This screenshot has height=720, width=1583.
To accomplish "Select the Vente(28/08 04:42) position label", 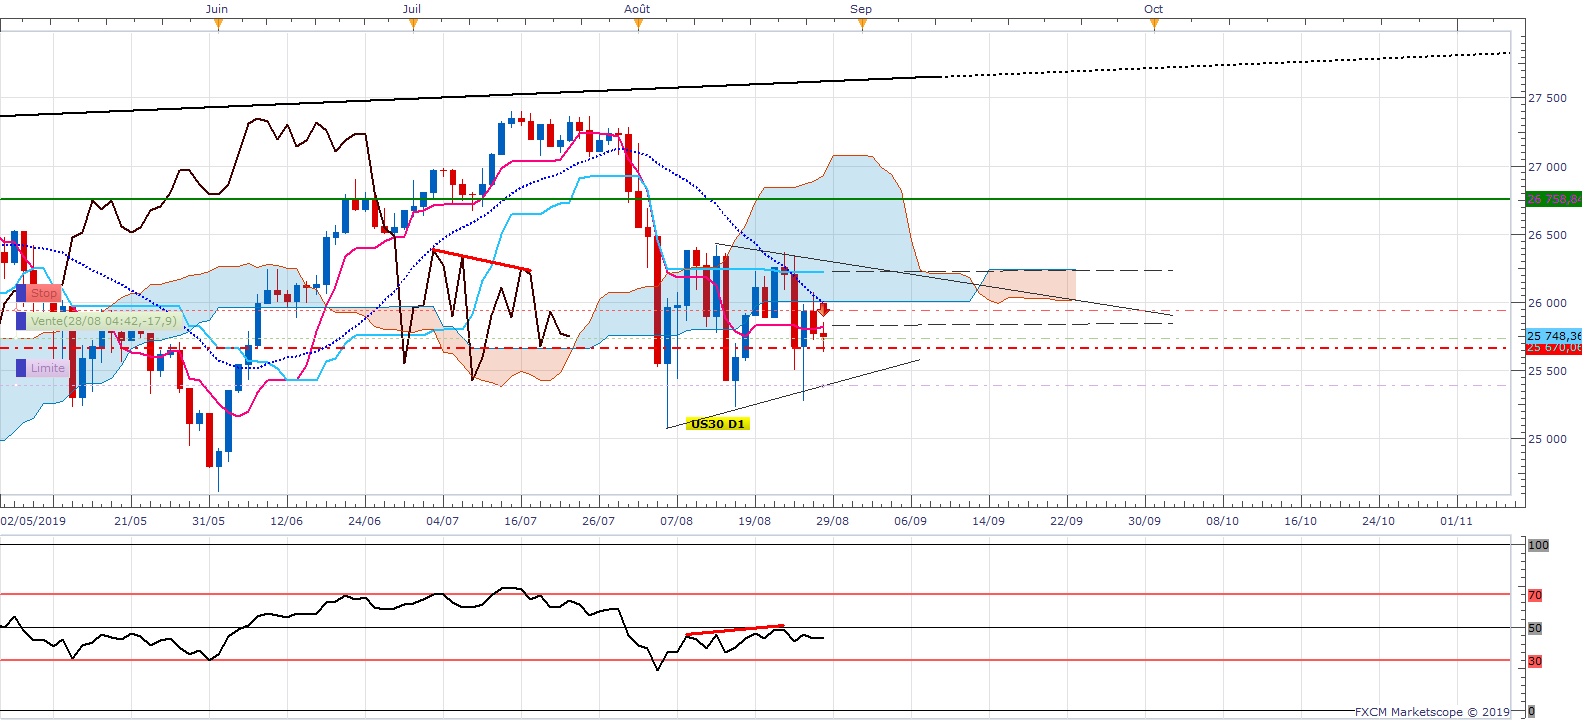I will [x=104, y=321].
